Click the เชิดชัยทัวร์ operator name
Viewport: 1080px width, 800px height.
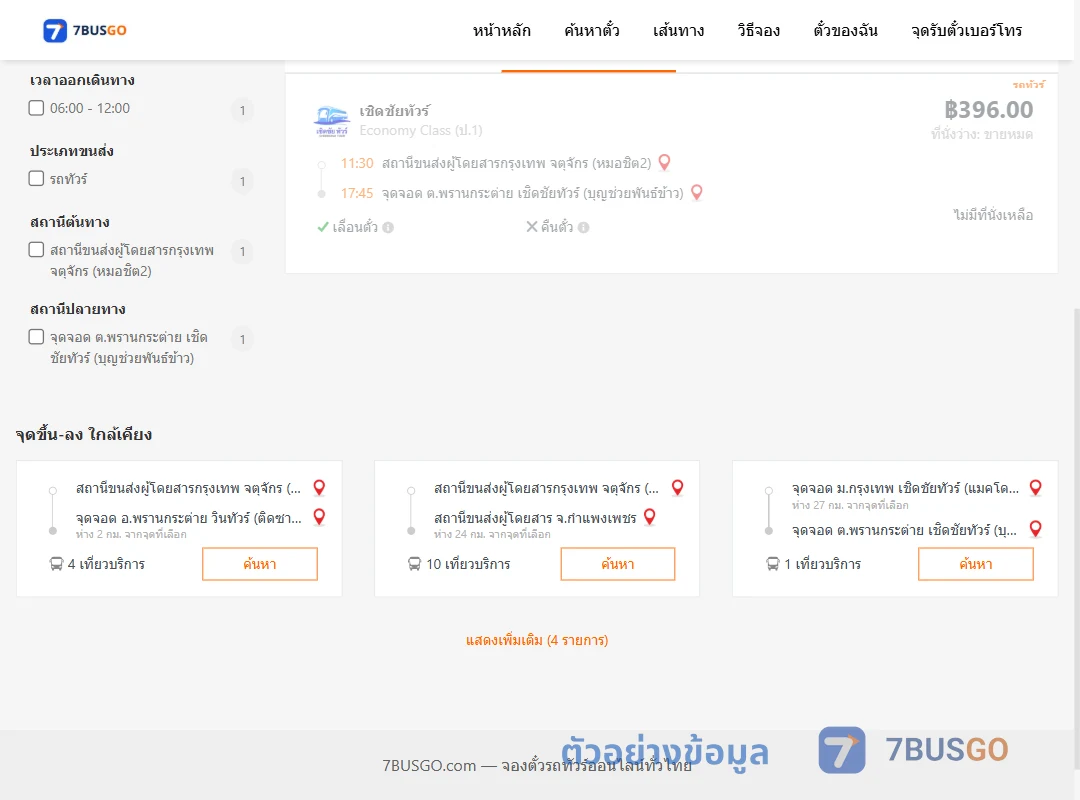pos(395,110)
